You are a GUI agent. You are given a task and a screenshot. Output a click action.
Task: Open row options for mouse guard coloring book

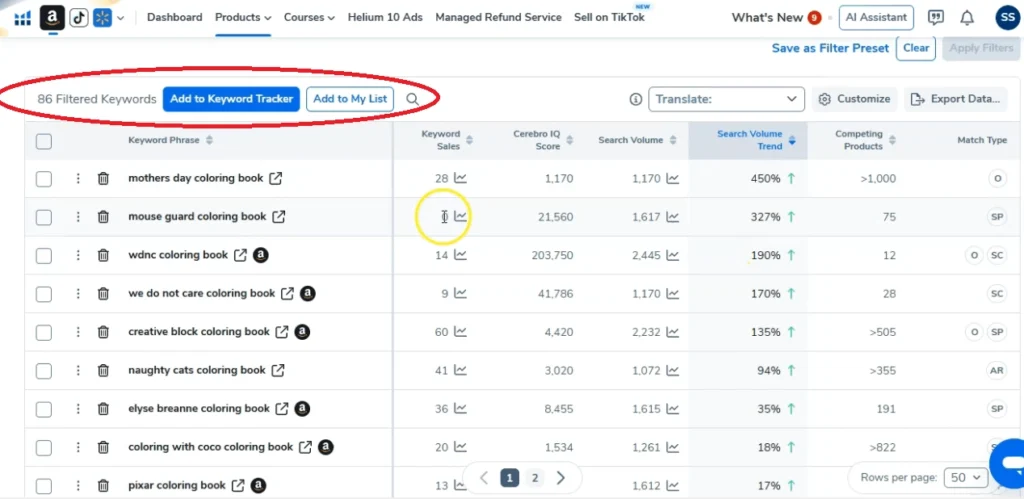[78, 217]
